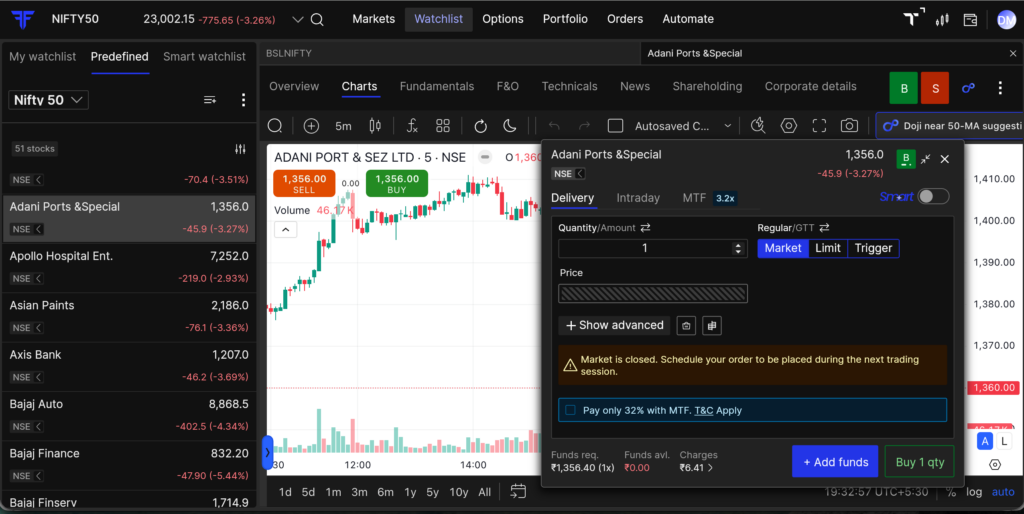Click the + Add funds button
This screenshot has width=1024, height=514.
click(835, 462)
